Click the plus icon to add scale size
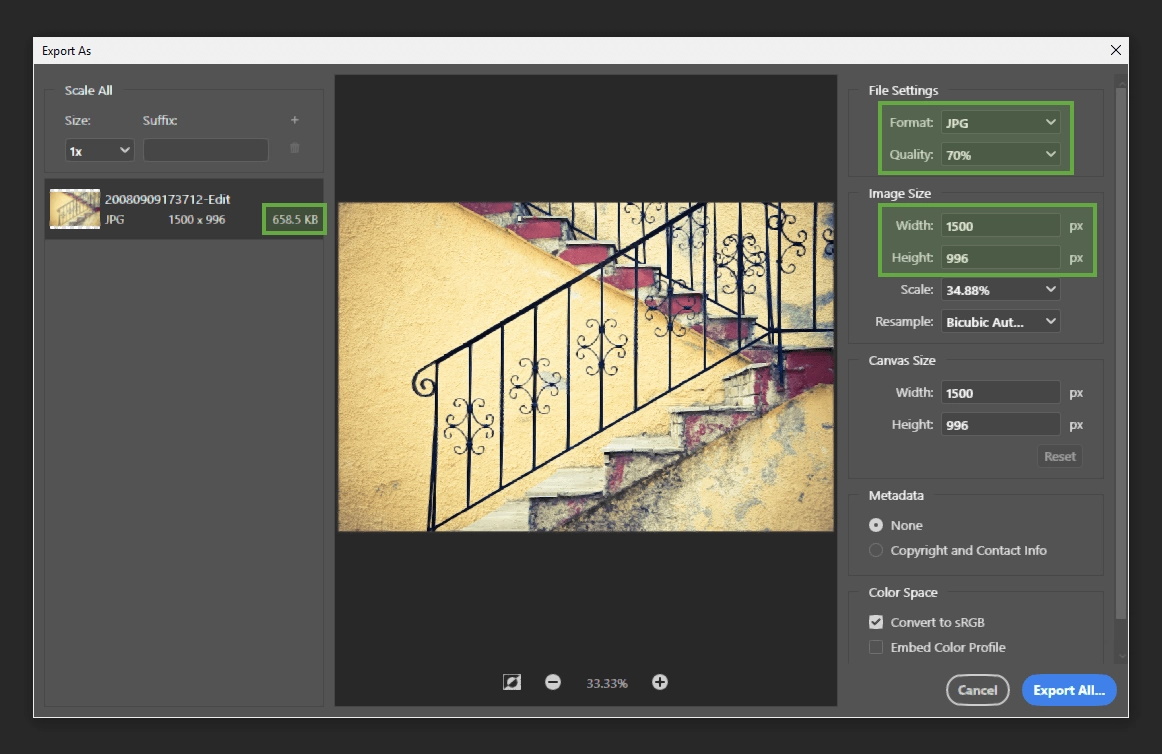 pyautogui.click(x=294, y=120)
